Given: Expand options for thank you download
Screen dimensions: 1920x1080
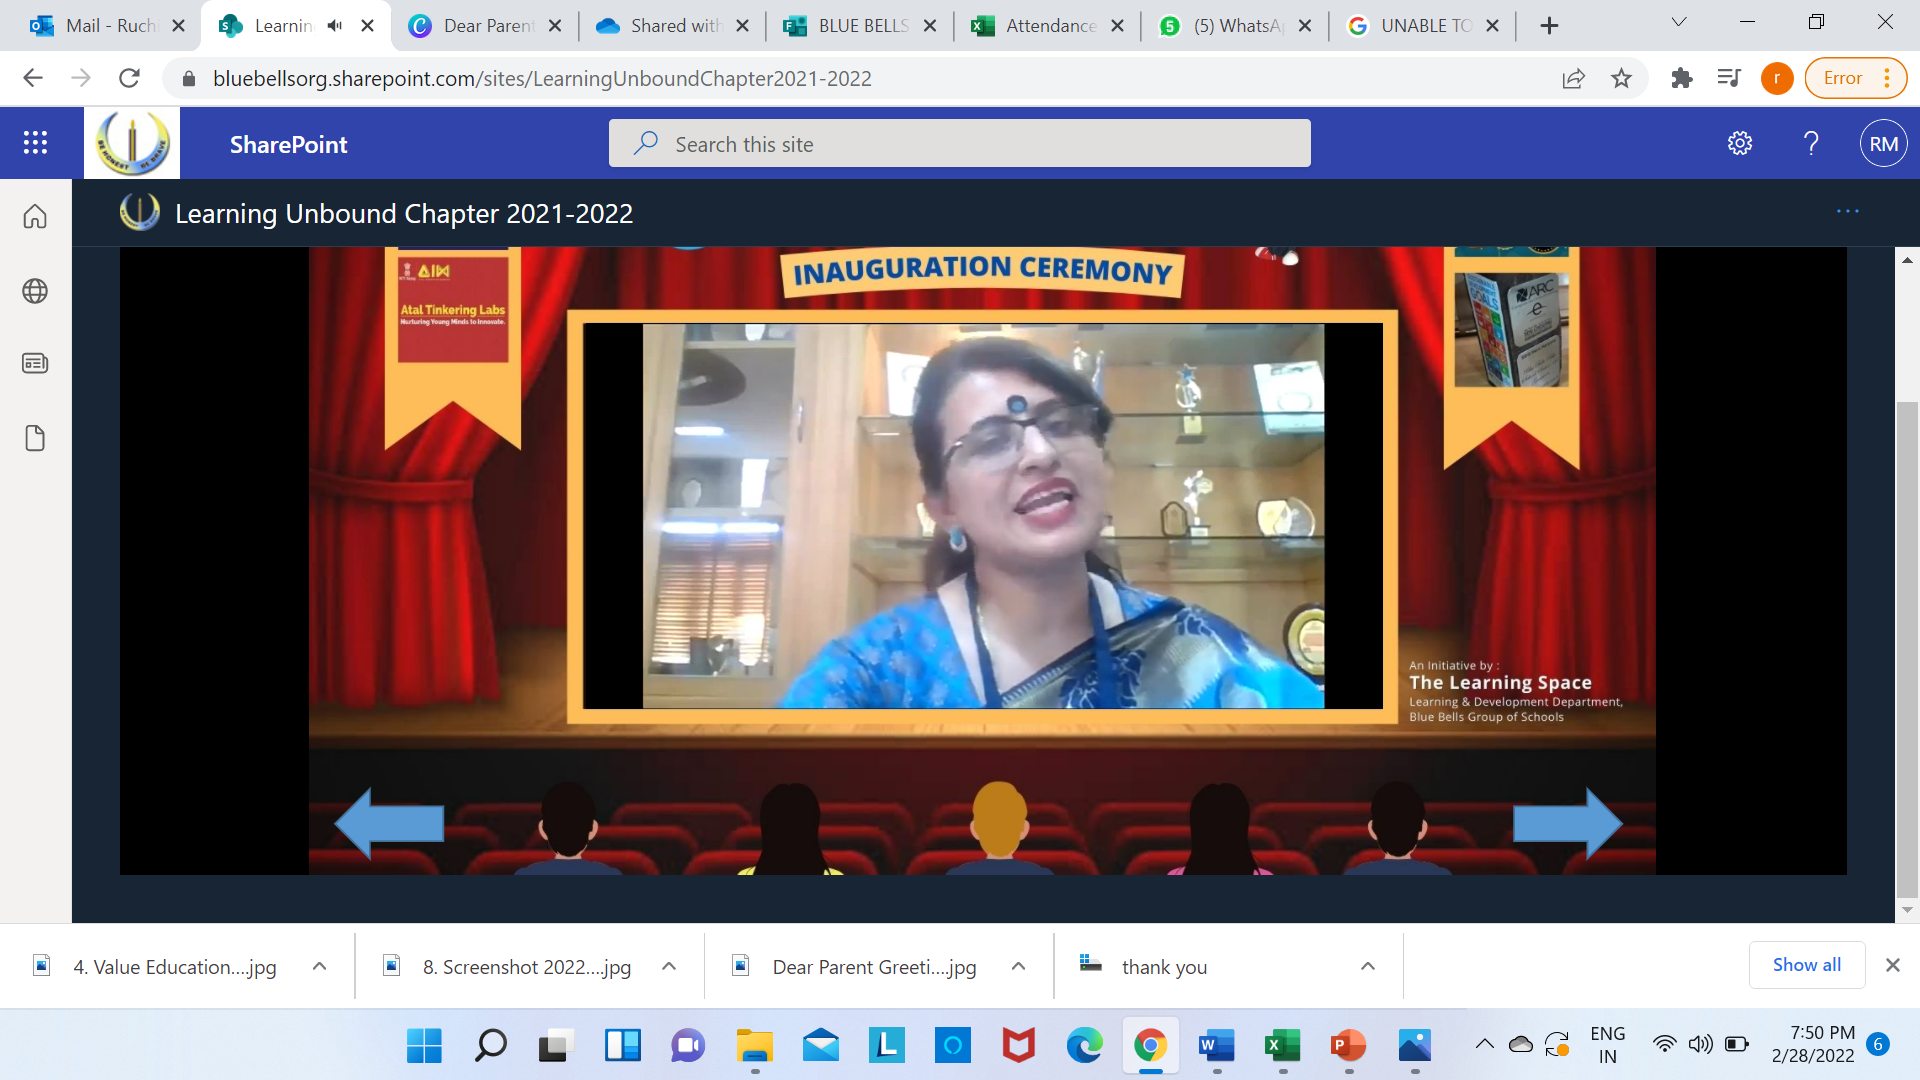Looking at the screenshot, I should pos(1367,966).
